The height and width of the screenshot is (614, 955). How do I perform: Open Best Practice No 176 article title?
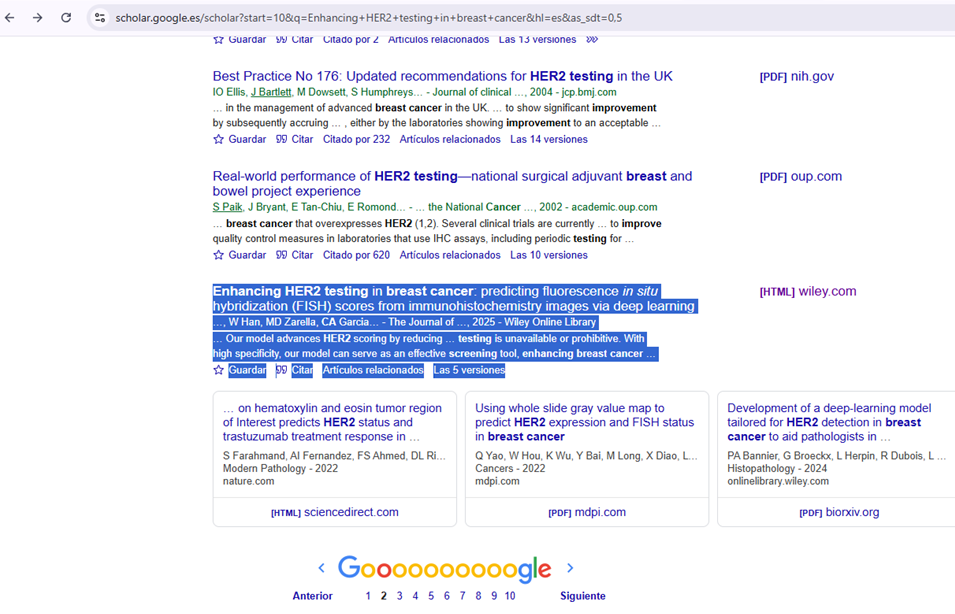tap(442, 76)
